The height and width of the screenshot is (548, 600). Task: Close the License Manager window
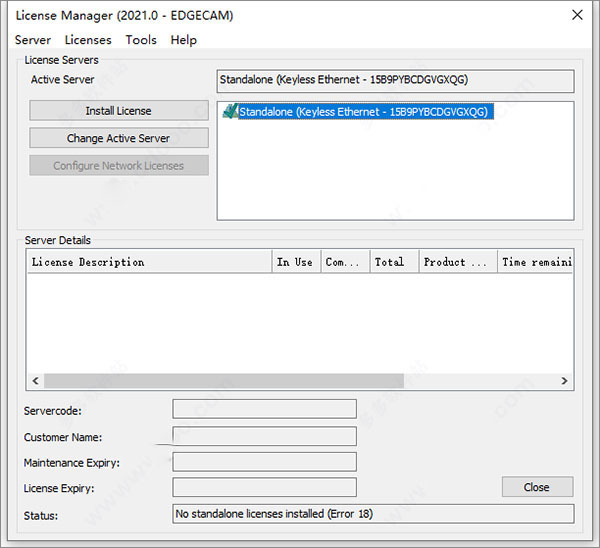(x=577, y=15)
